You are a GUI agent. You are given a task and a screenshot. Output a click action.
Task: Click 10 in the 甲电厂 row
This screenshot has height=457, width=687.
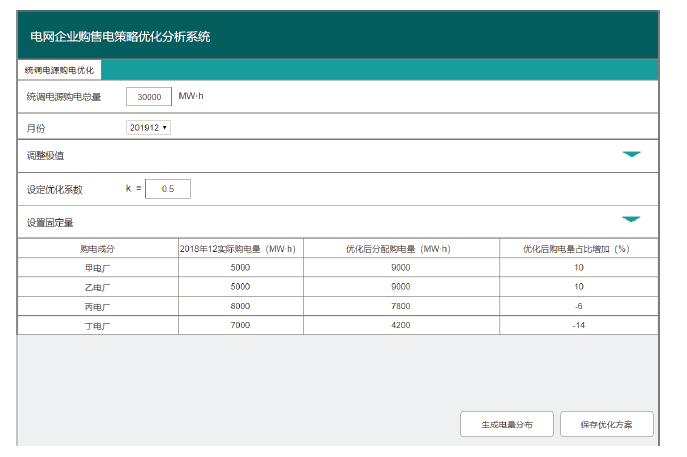[x=579, y=267]
